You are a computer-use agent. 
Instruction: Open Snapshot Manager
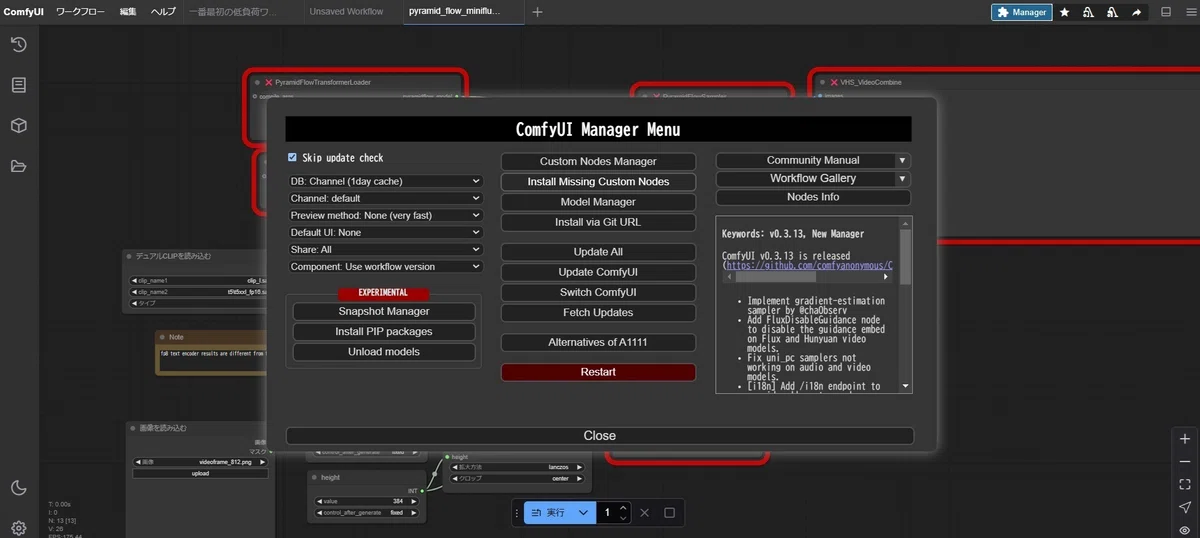tap(383, 311)
